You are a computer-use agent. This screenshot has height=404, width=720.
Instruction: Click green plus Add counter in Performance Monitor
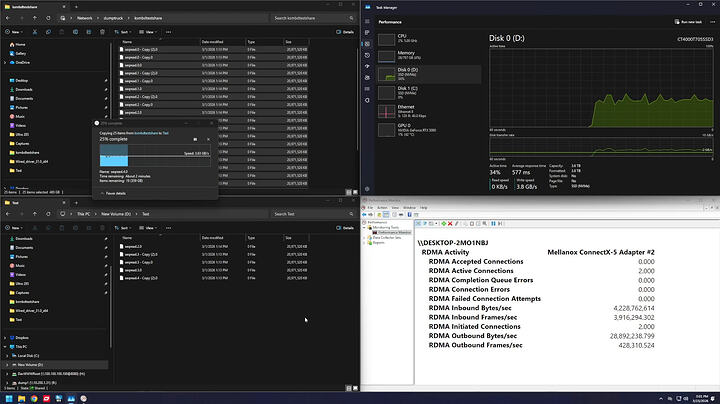click(444, 224)
